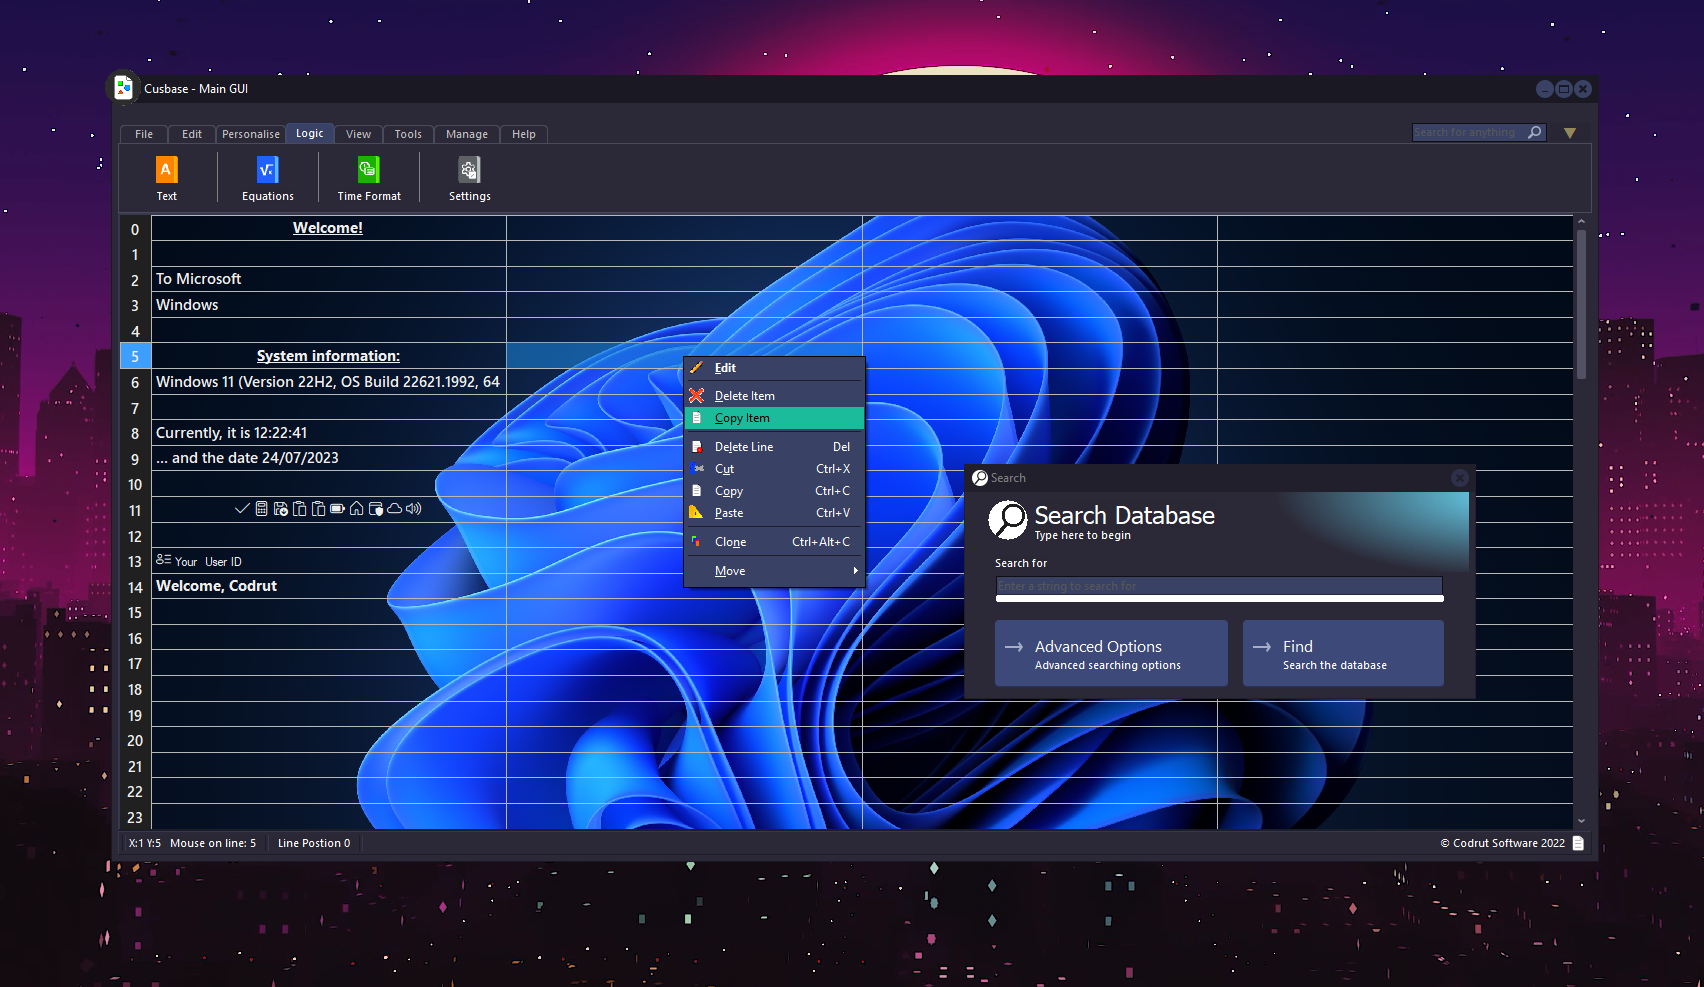This screenshot has height=987, width=1704.
Task: Open the File tab
Action: (x=144, y=134)
